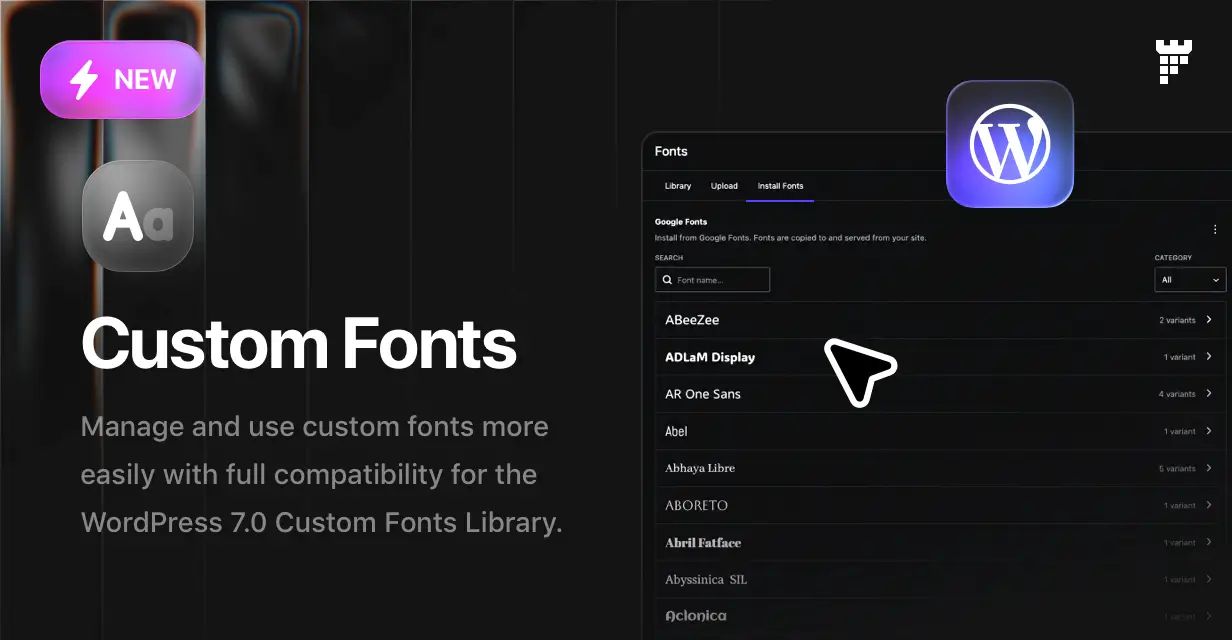Open the Google Fonts three-dot options menu

(x=1215, y=229)
